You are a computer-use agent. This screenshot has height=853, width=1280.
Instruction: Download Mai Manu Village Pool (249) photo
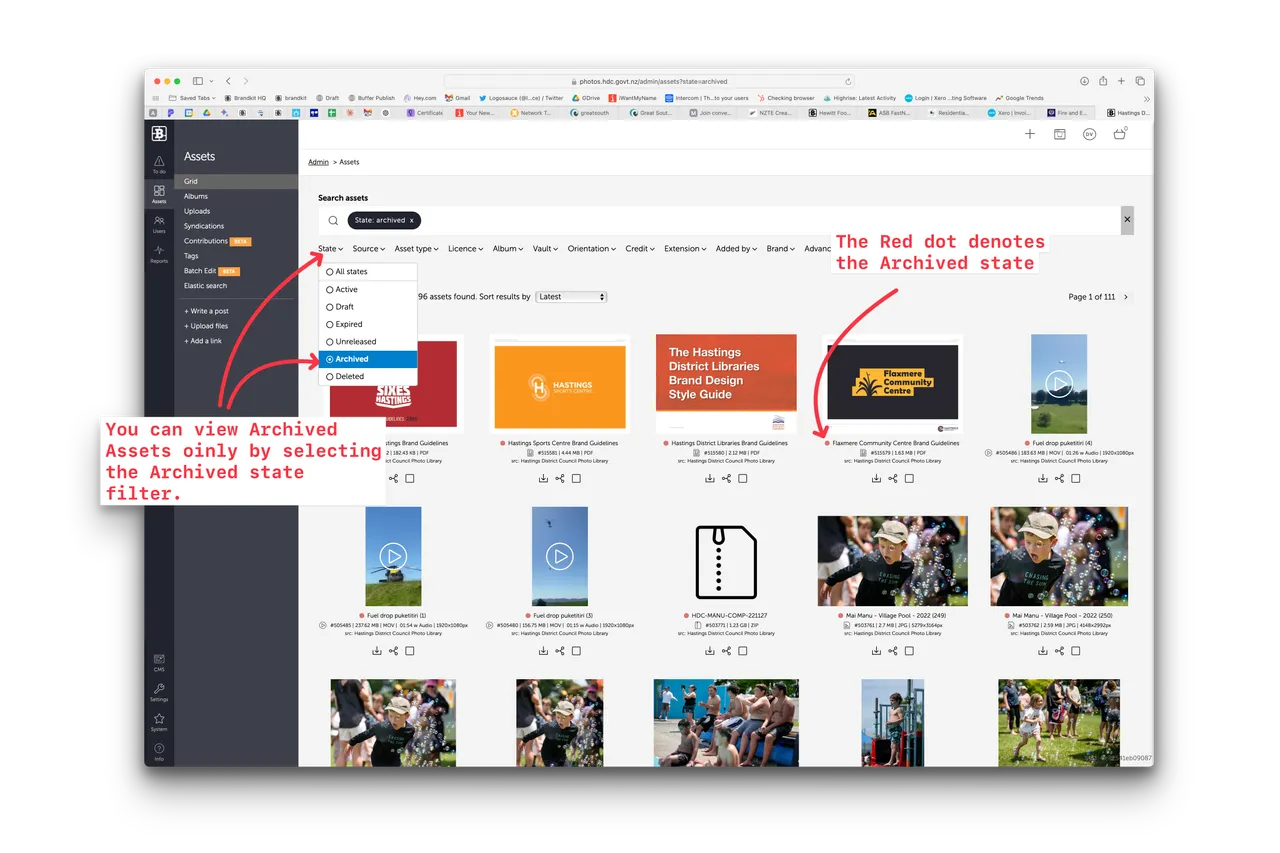pyautogui.click(x=876, y=651)
